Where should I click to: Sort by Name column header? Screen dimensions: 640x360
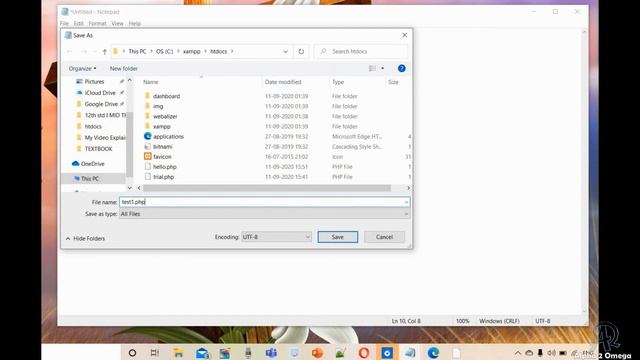[x=151, y=82]
